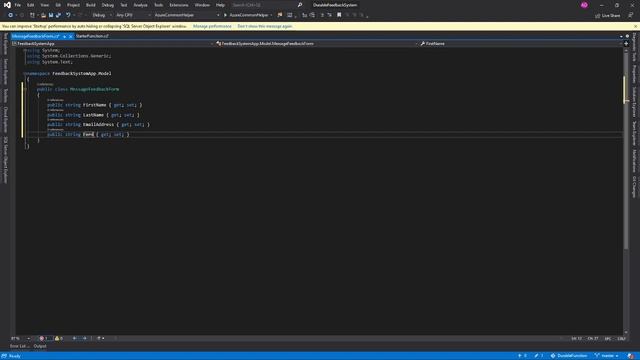Click the warning count icon in editor footer
Viewport: 640px width, 360px height.
(57, 338)
